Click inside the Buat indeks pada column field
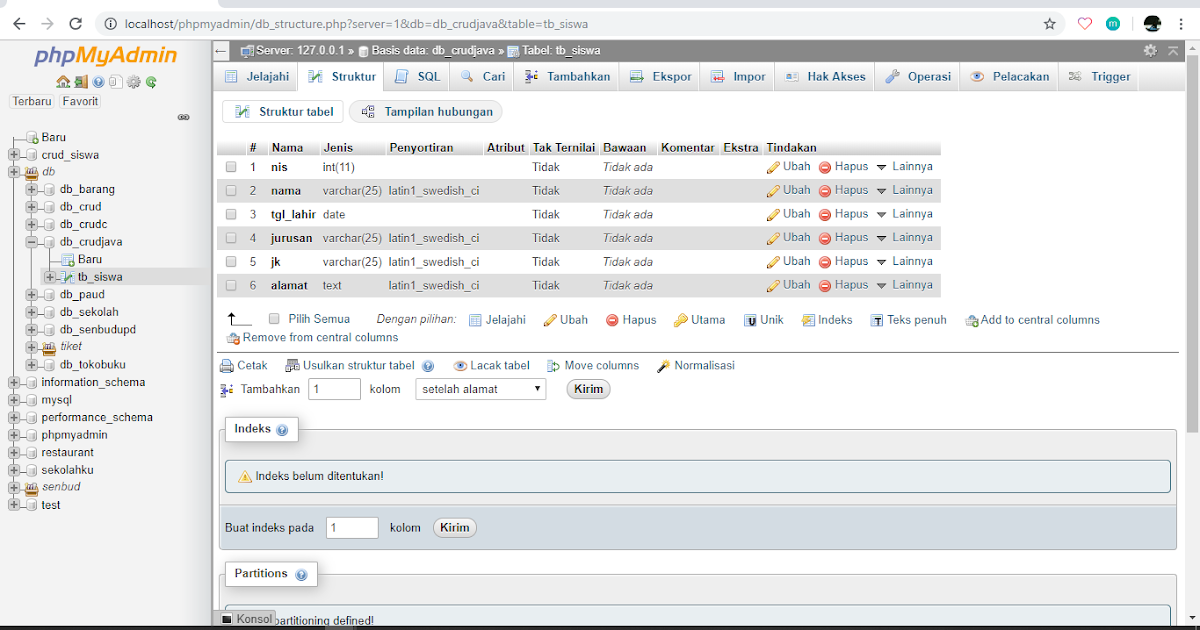The width and height of the screenshot is (1200, 630). [351, 527]
